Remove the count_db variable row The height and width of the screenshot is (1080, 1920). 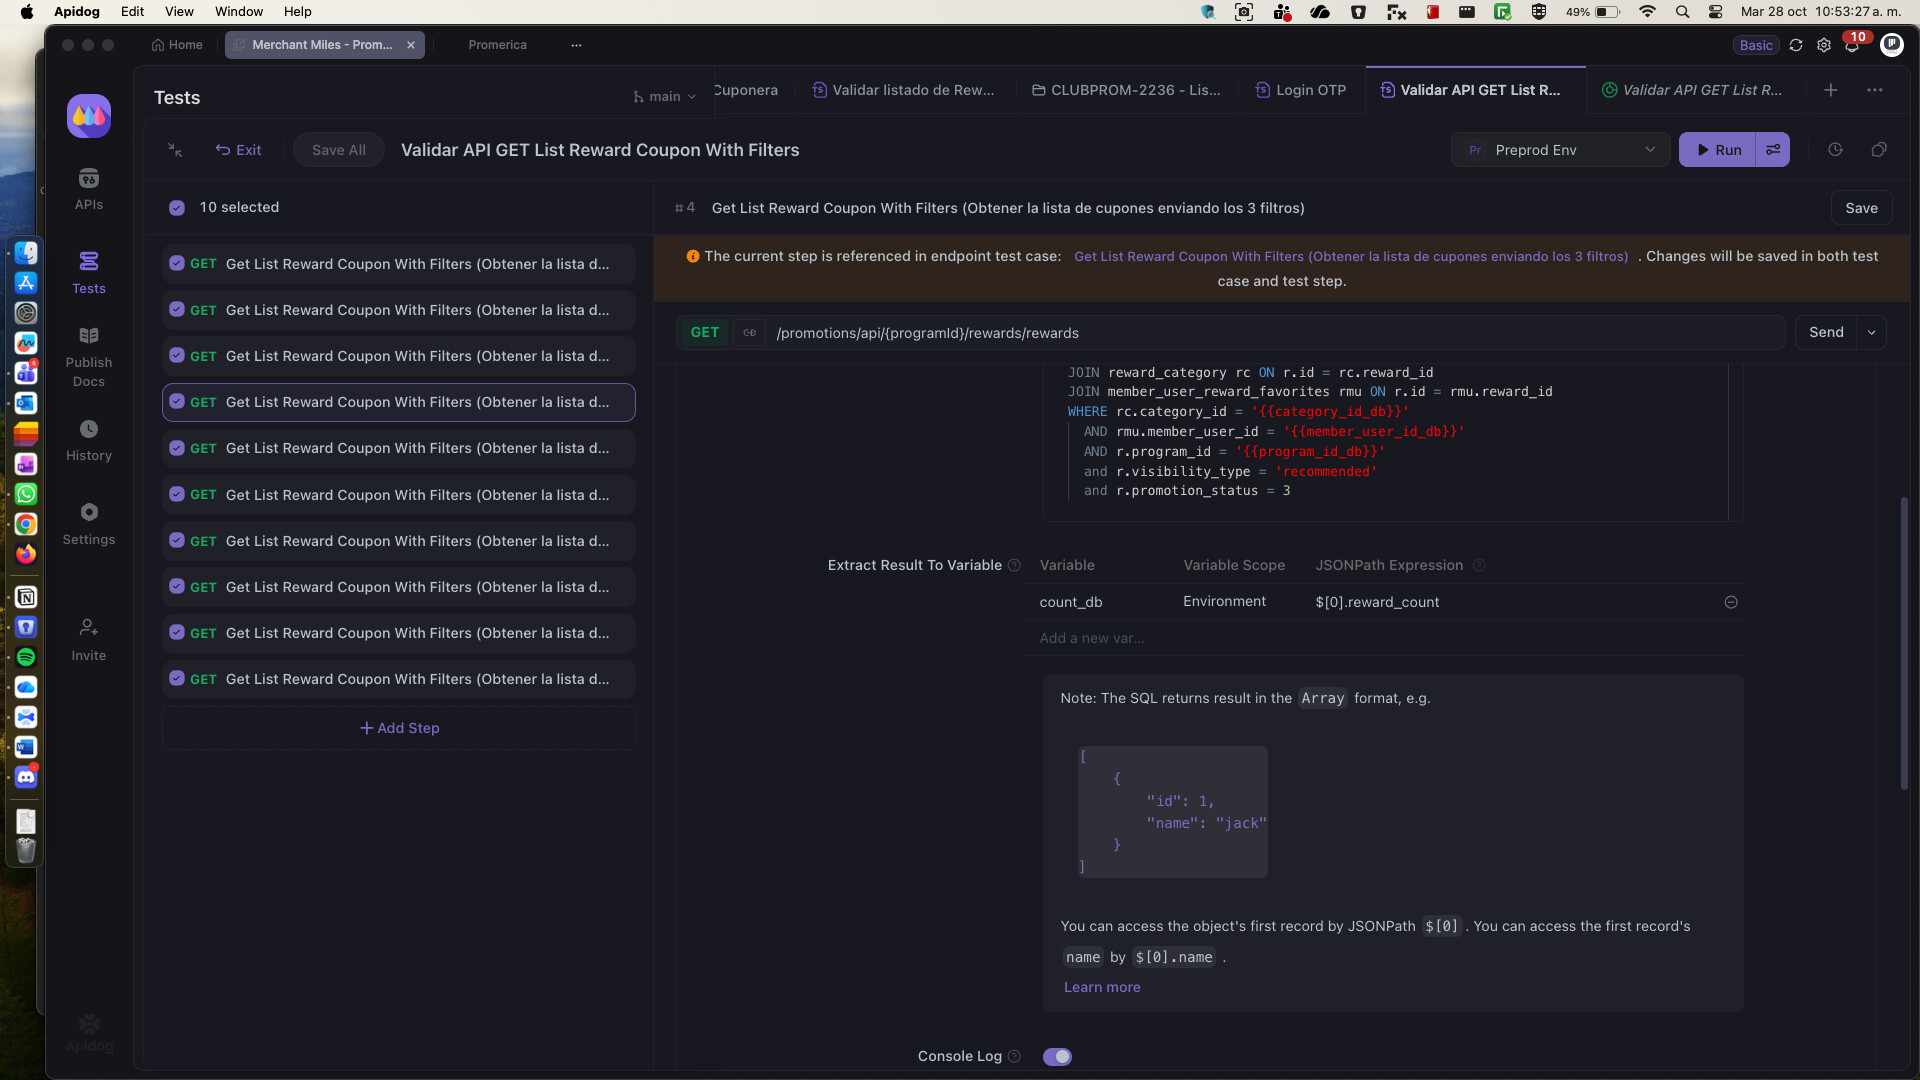point(1731,602)
